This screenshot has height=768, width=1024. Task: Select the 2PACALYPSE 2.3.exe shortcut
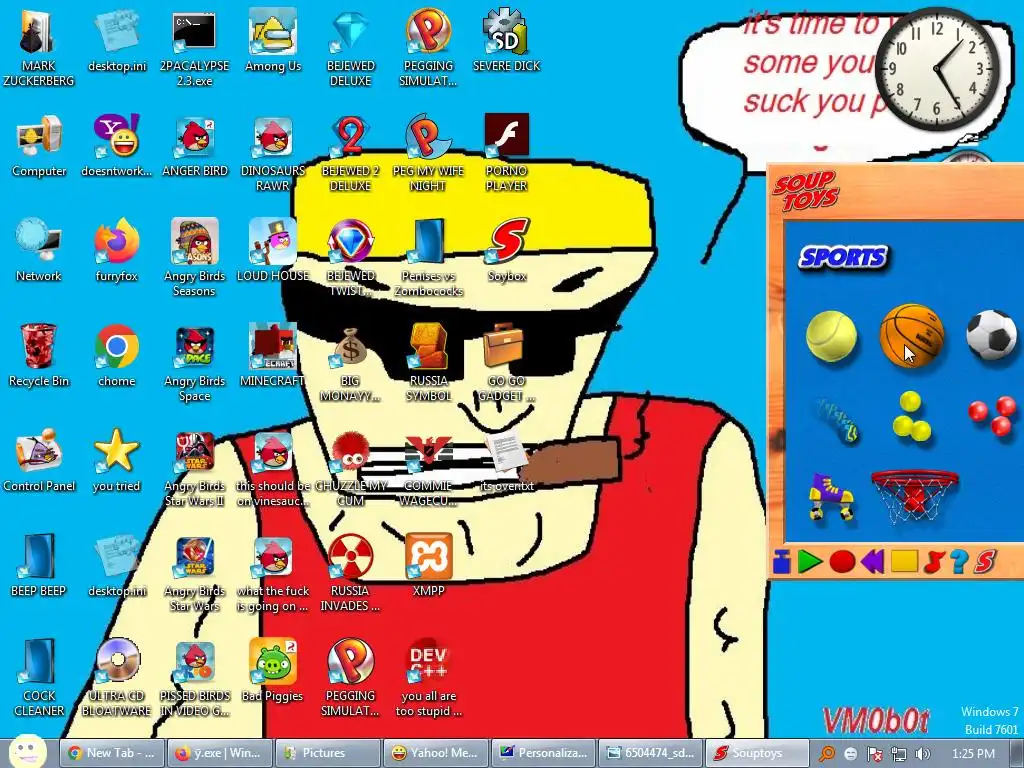click(x=195, y=48)
